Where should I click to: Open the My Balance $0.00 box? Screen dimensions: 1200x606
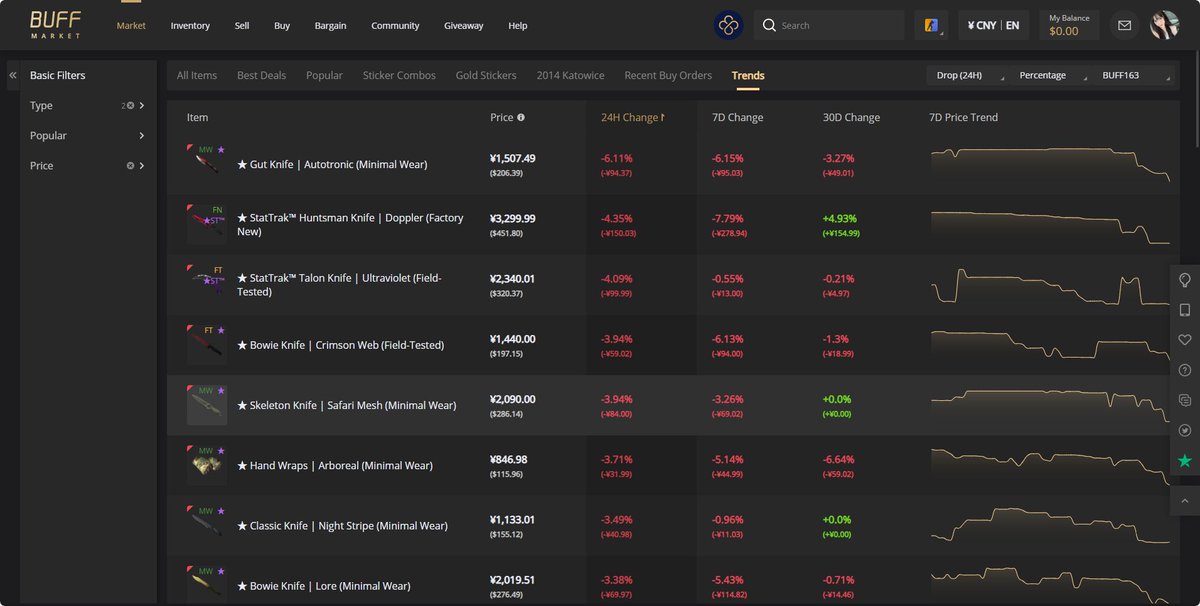point(1068,25)
